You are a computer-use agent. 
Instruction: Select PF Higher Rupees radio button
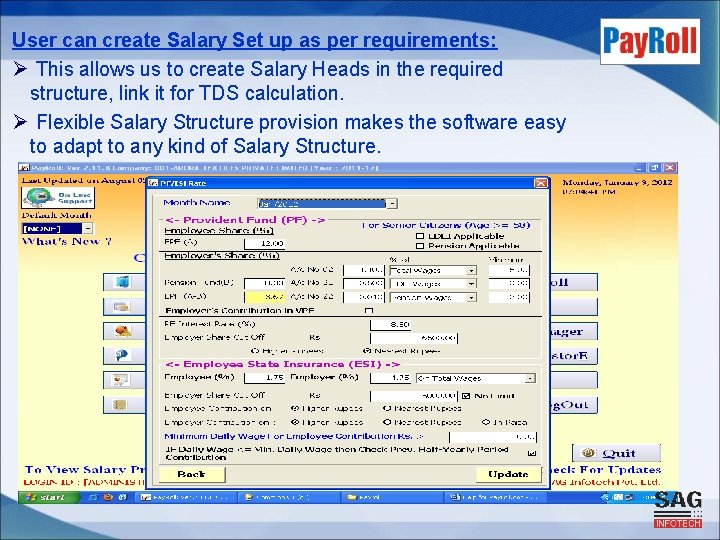tap(255, 351)
